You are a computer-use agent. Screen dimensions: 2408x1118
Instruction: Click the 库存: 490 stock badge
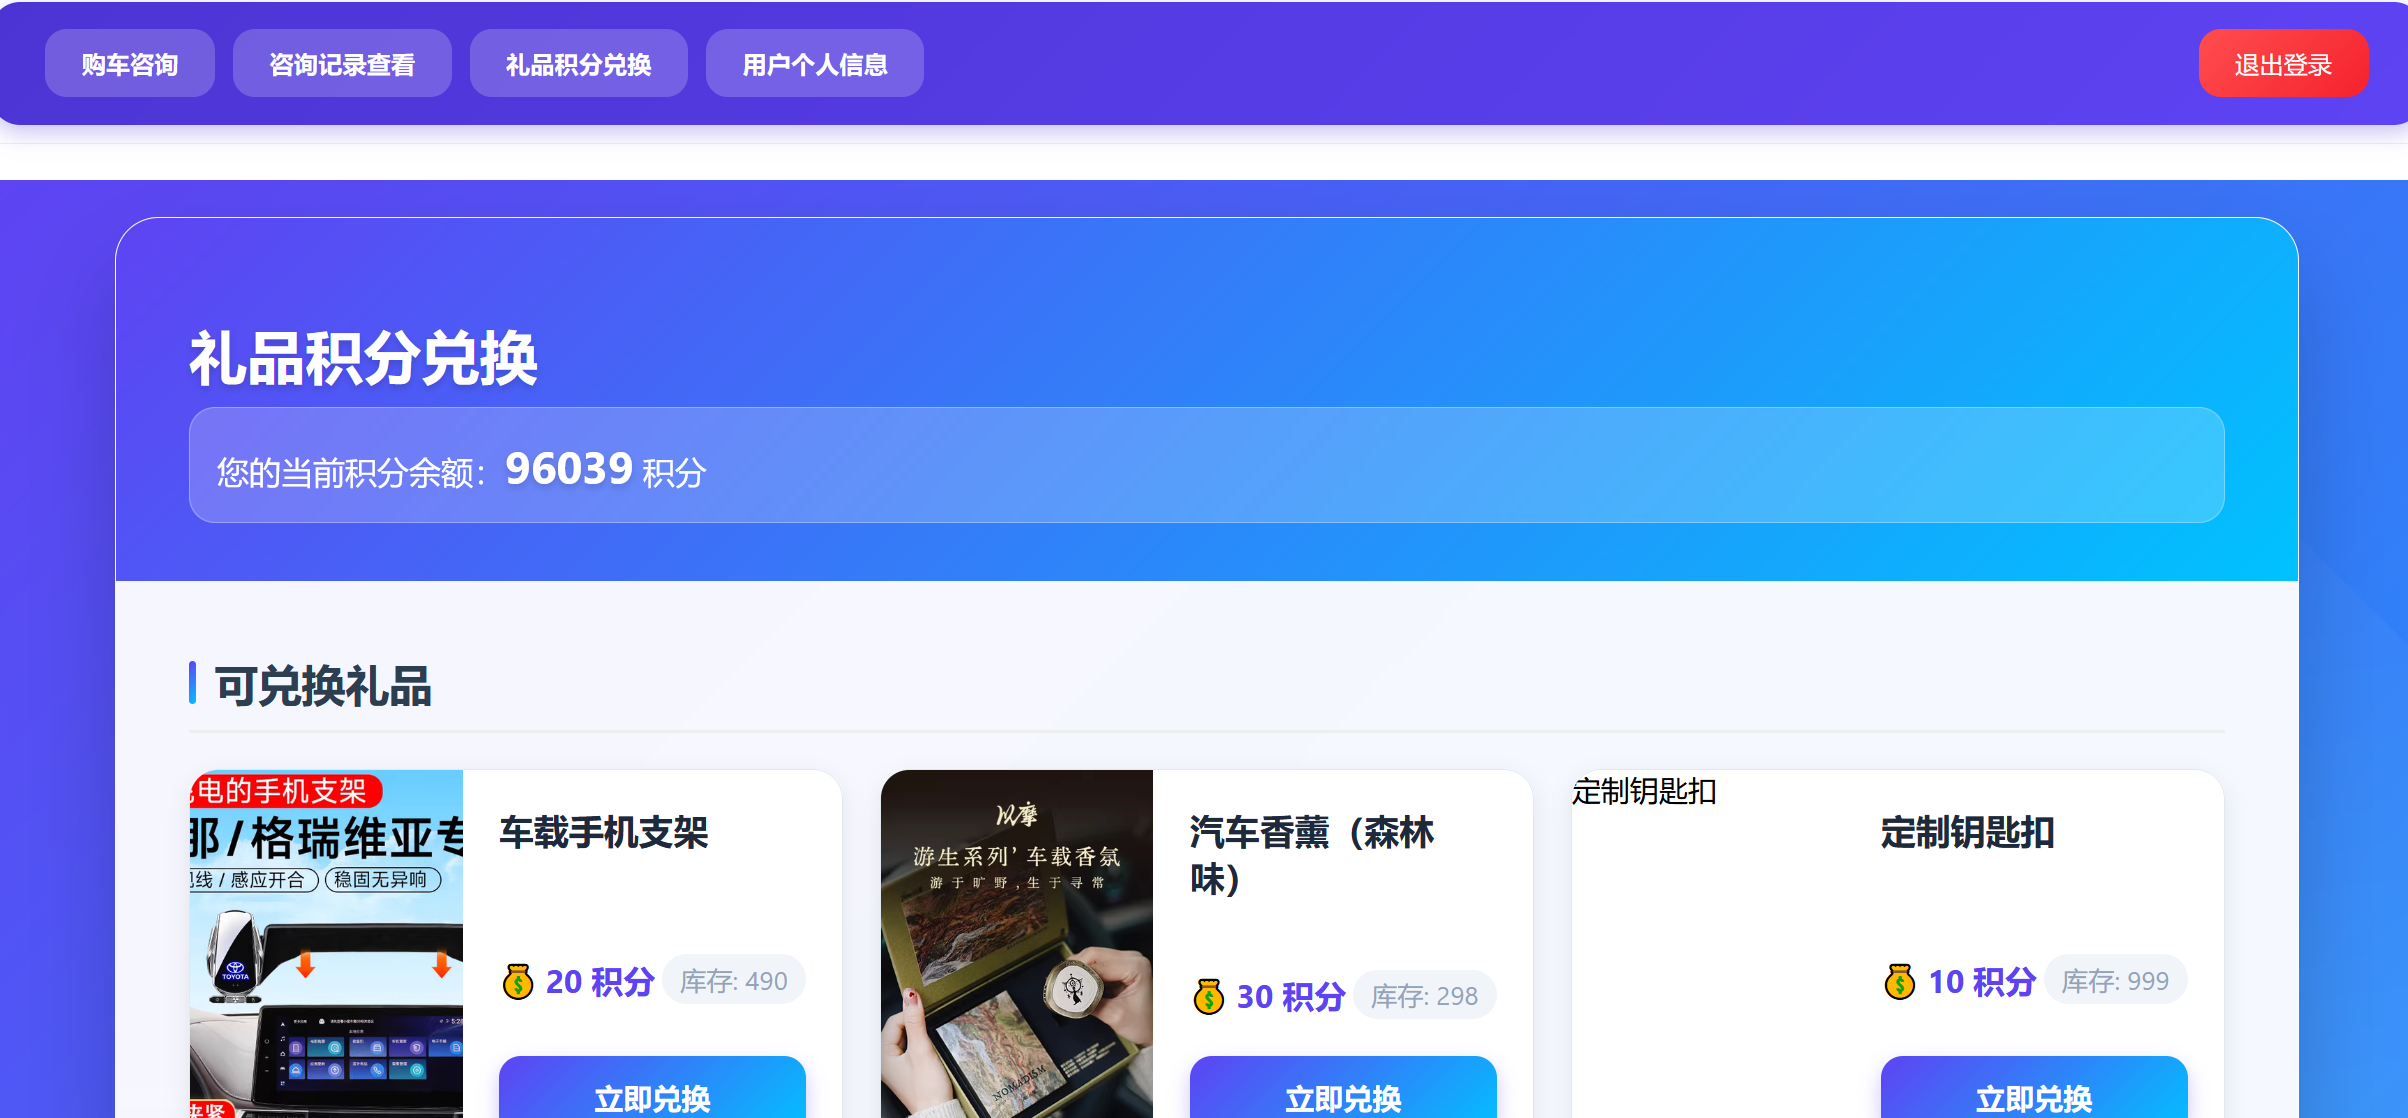coord(734,981)
